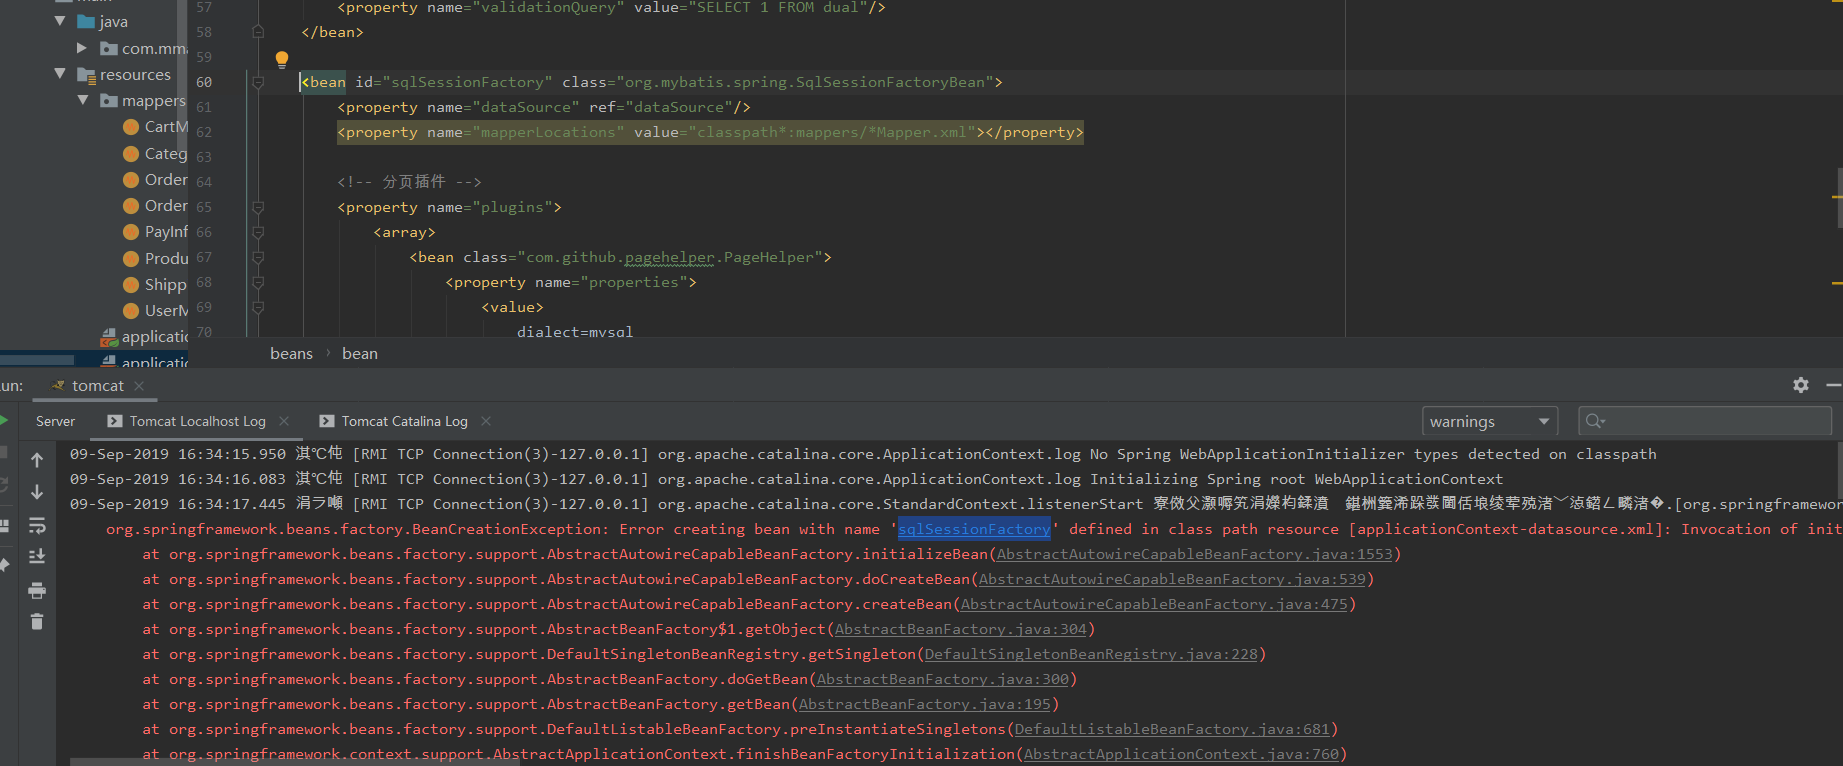Click the bean breadcrumb
This screenshot has width=1843, height=766.
coord(360,353)
